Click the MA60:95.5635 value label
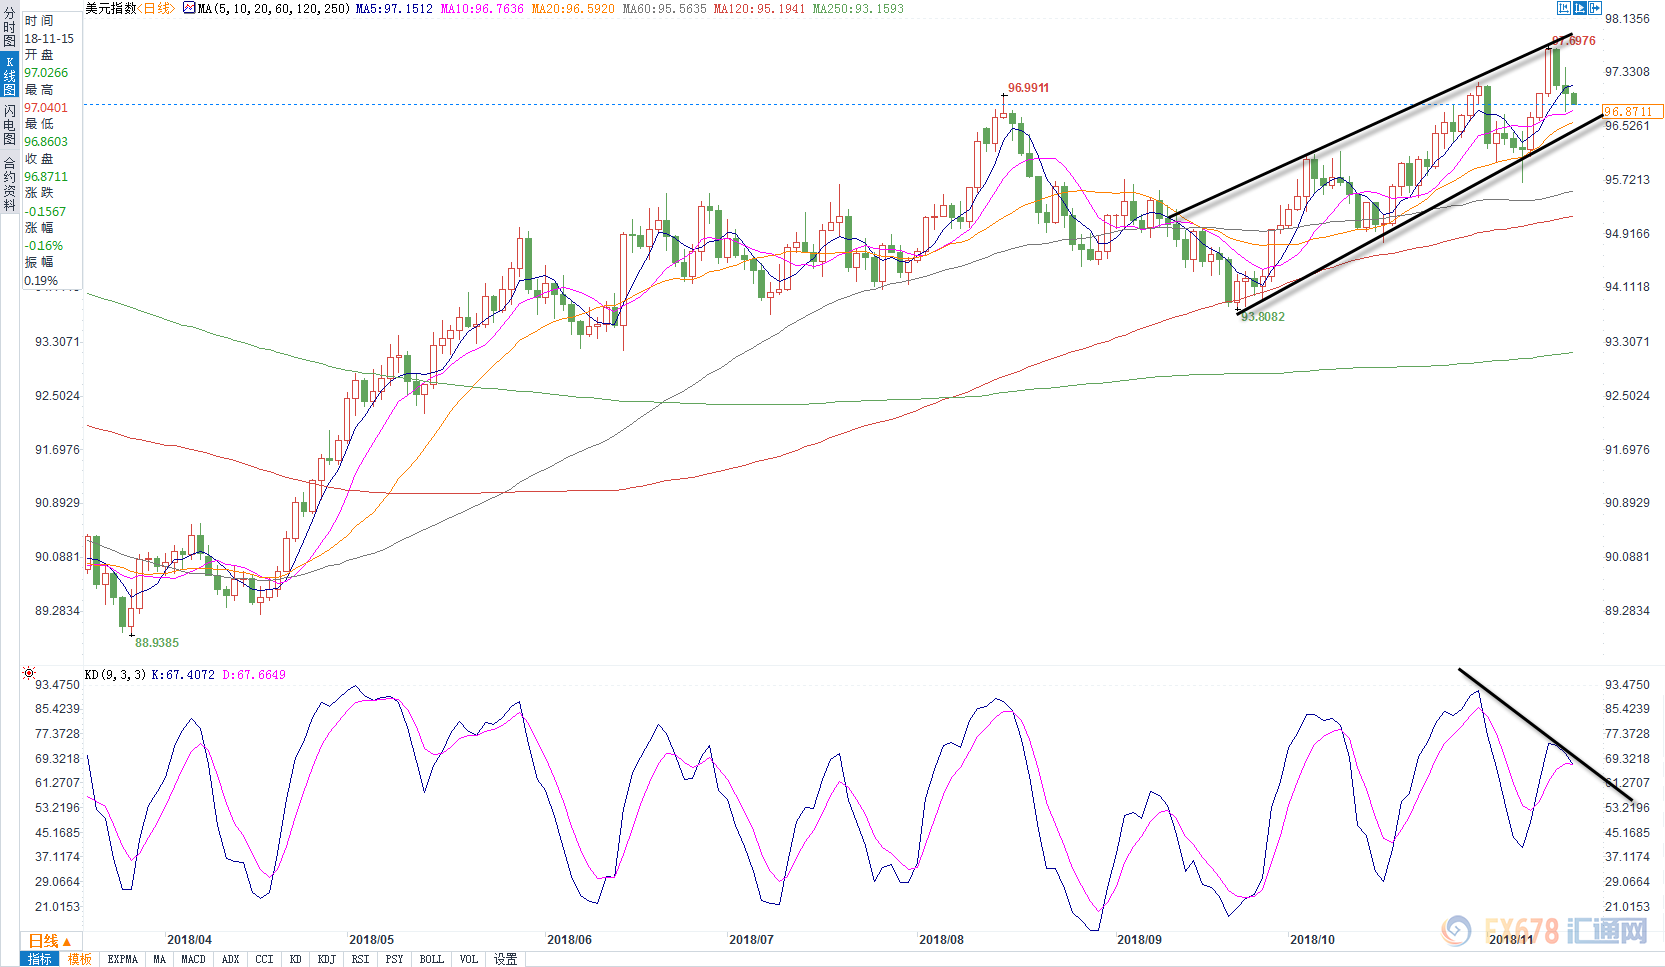The height and width of the screenshot is (967, 1665). [664, 8]
